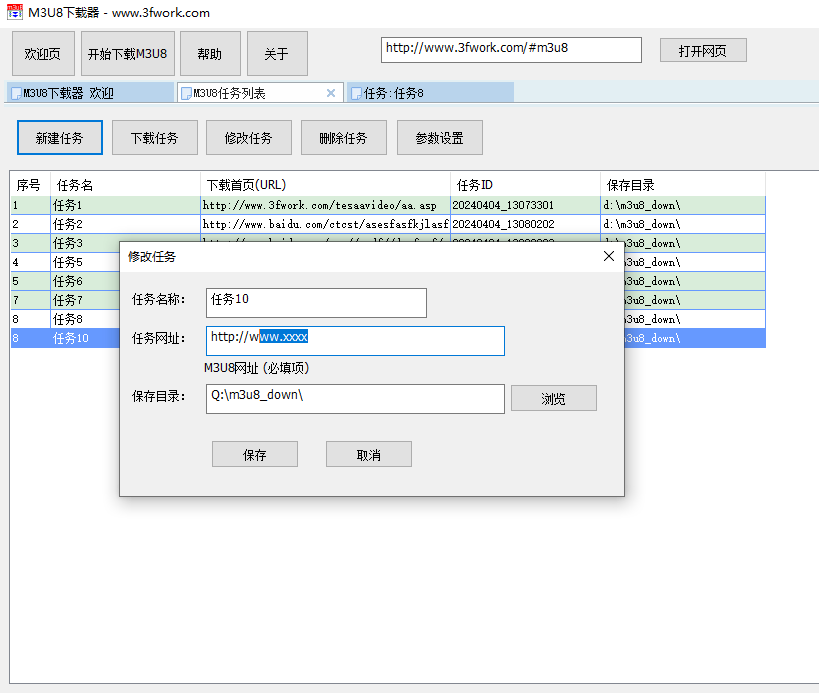Open the 帮助 toolbar button
819x693 pixels.
pyautogui.click(x=210, y=54)
